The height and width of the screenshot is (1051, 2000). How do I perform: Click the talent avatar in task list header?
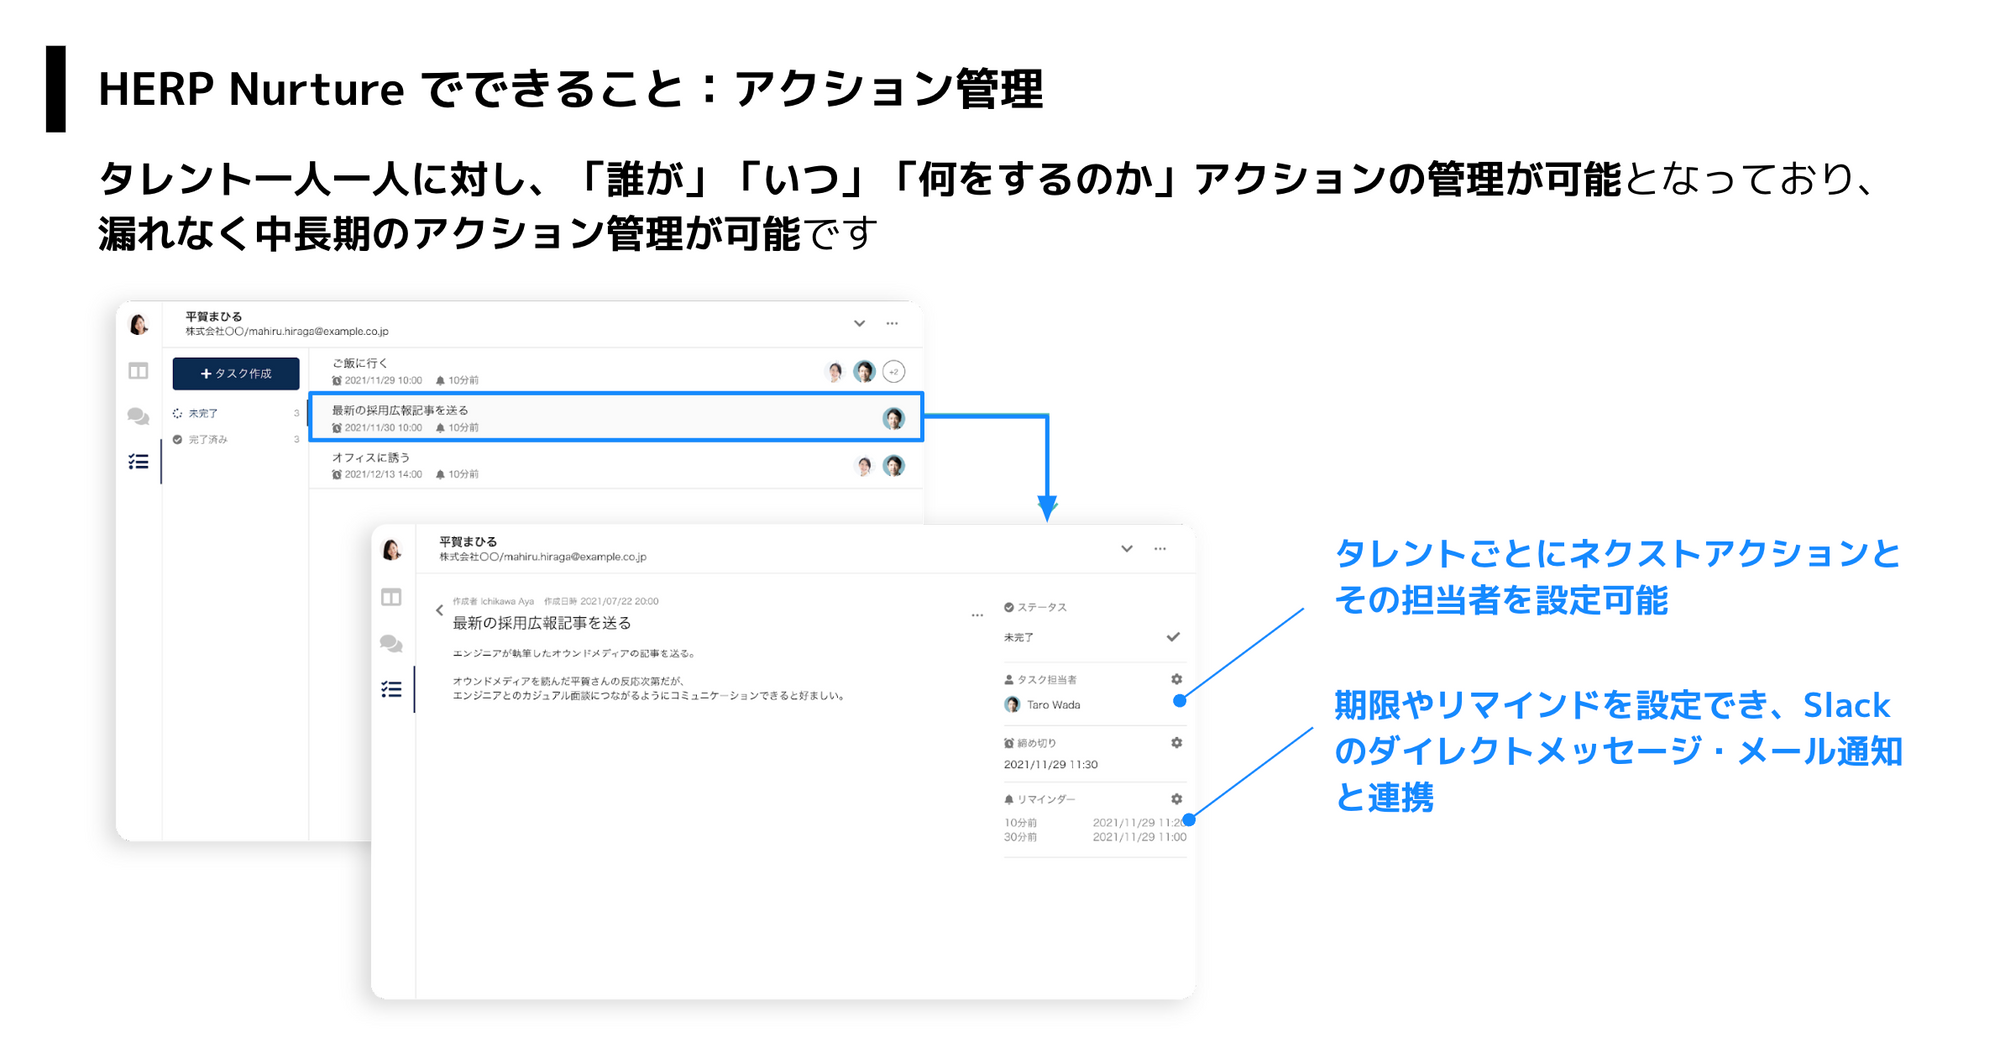pos(139,323)
